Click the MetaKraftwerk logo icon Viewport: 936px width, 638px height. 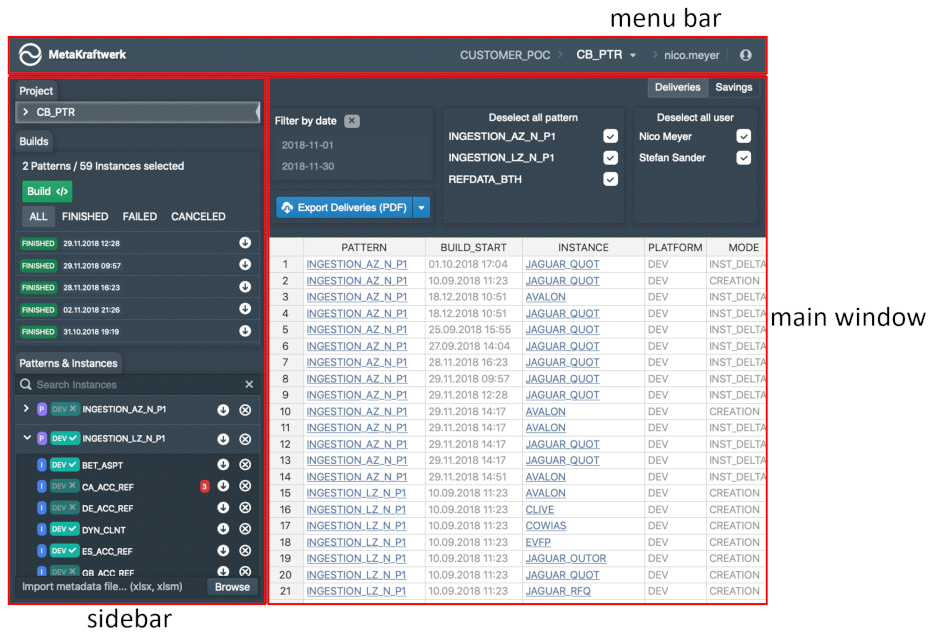pyautogui.click(x=30, y=55)
